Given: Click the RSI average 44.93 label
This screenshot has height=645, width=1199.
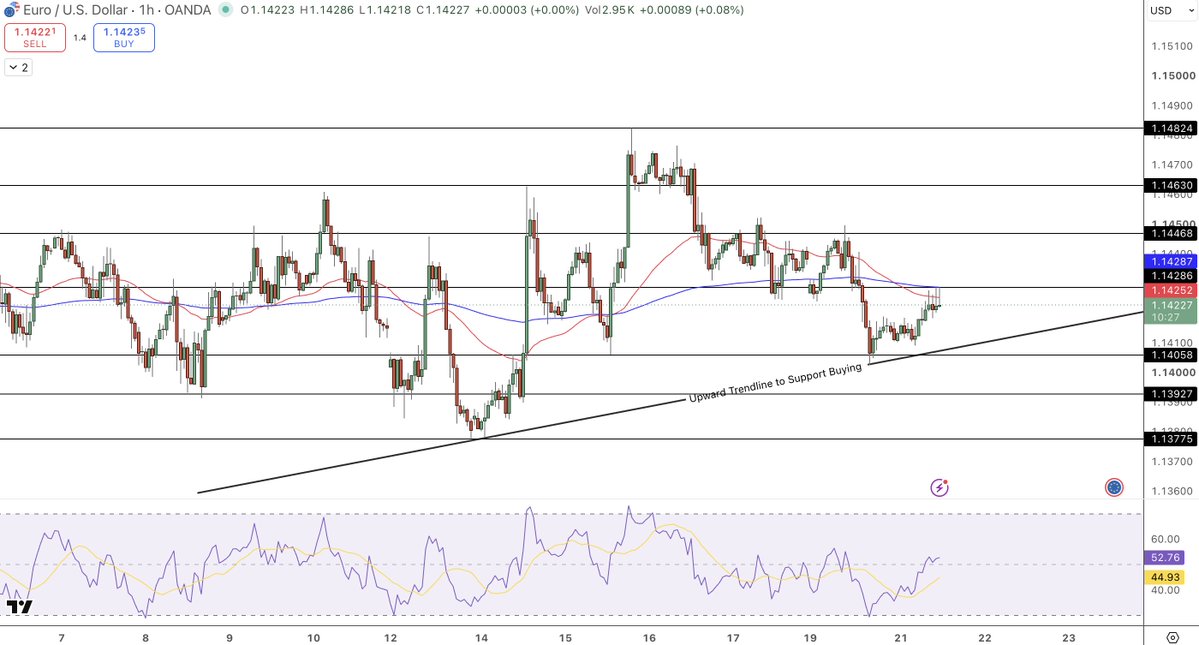Looking at the screenshot, I should tap(1165, 577).
